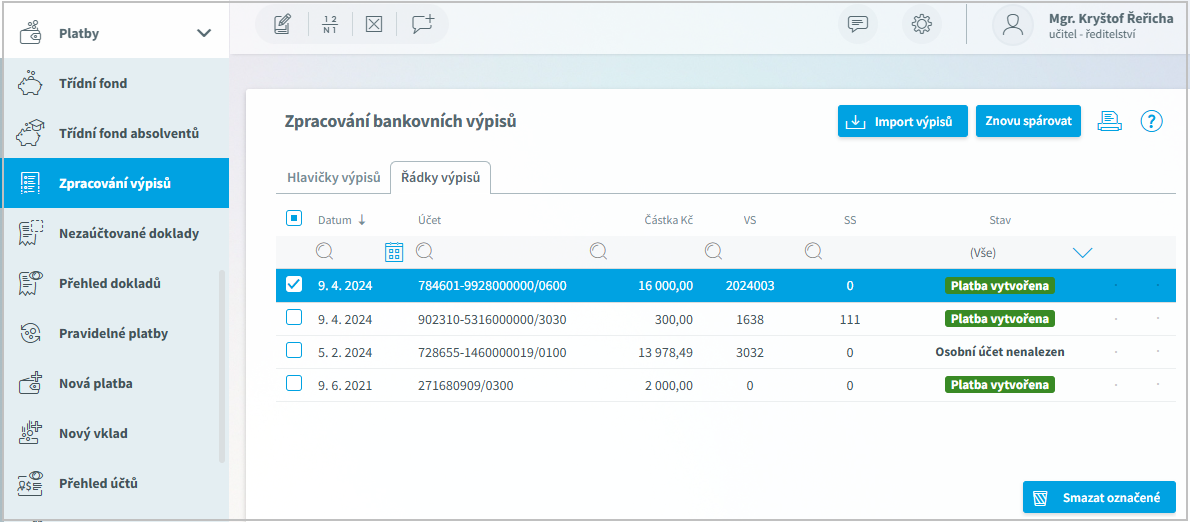The image size is (1190, 522).
Task: Click the edit note icon in top toolbar
Action: coord(282,25)
